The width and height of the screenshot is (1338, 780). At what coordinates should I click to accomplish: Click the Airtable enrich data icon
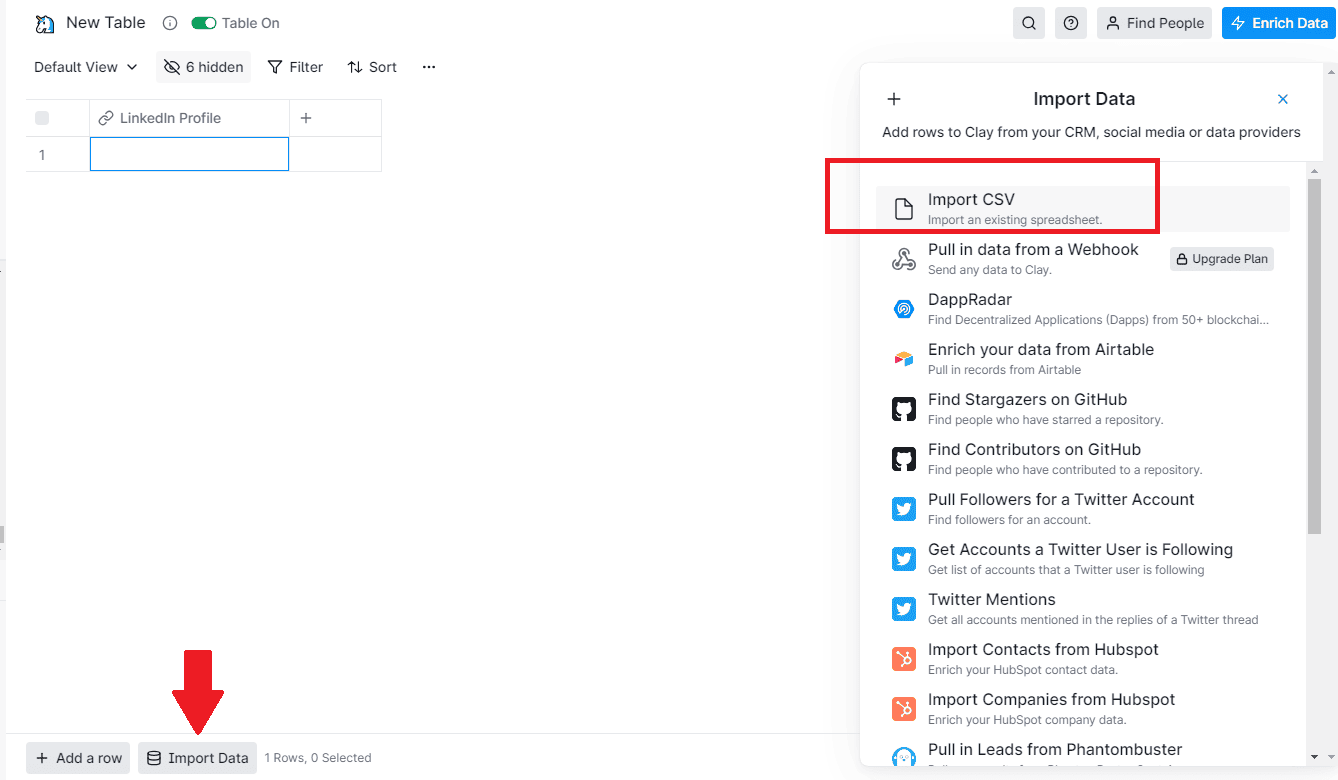pos(903,359)
